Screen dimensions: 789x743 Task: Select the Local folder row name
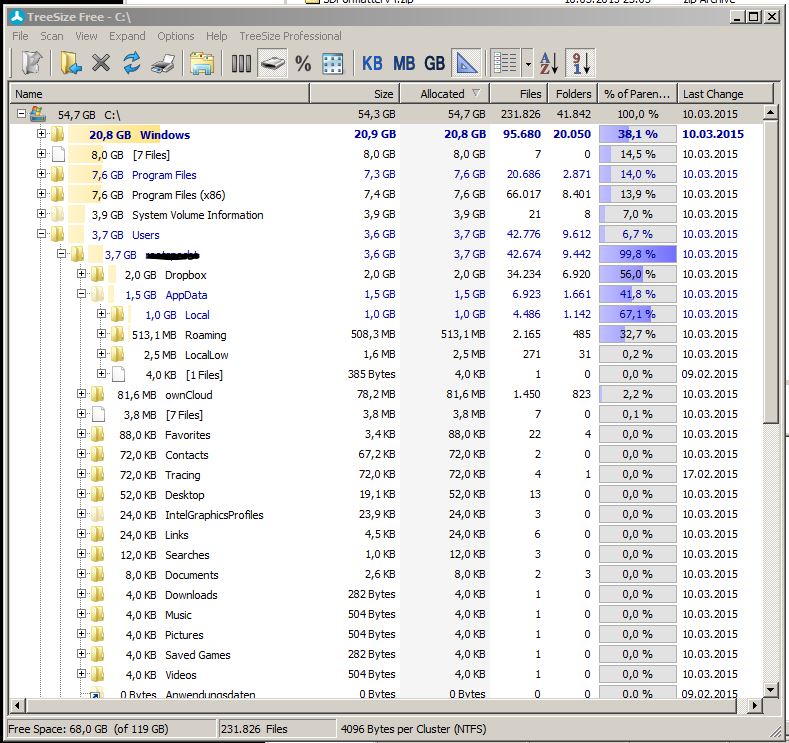pos(197,315)
